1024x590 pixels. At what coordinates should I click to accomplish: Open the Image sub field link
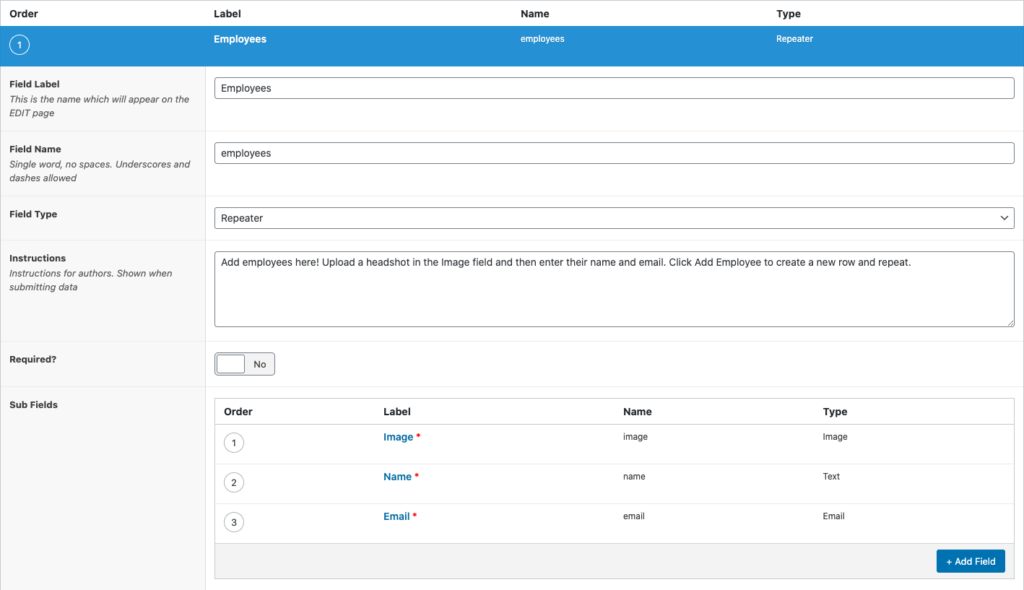coord(398,437)
